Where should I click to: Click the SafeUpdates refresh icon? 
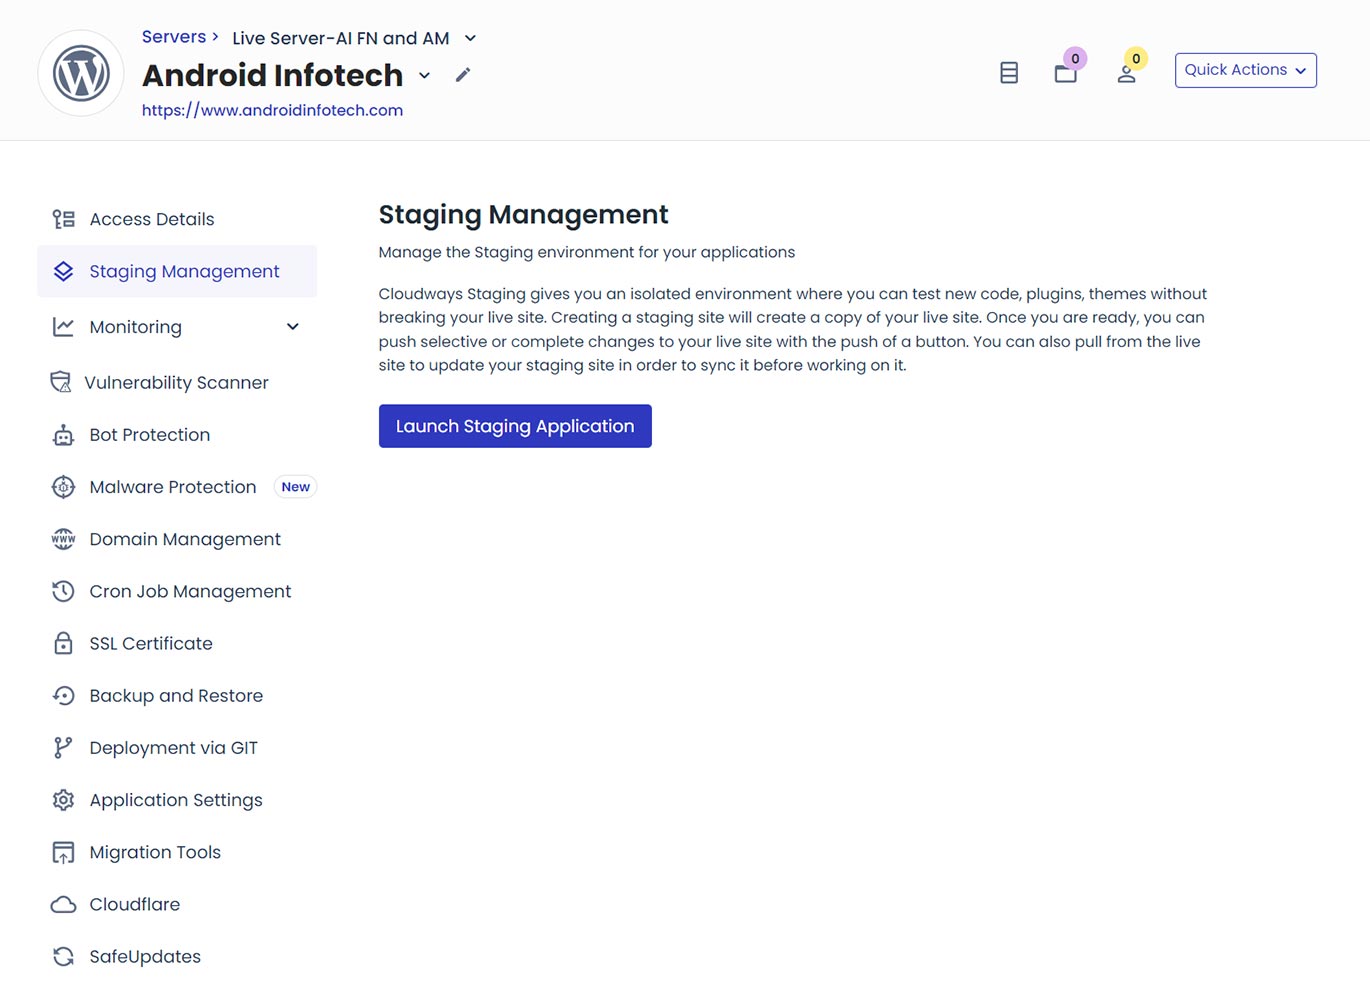coord(63,956)
